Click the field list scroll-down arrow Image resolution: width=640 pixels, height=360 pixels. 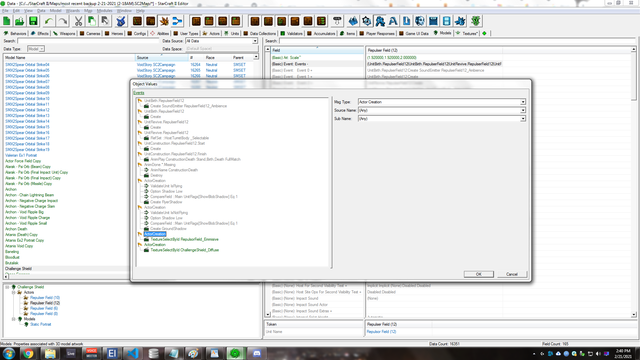point(268,315)
